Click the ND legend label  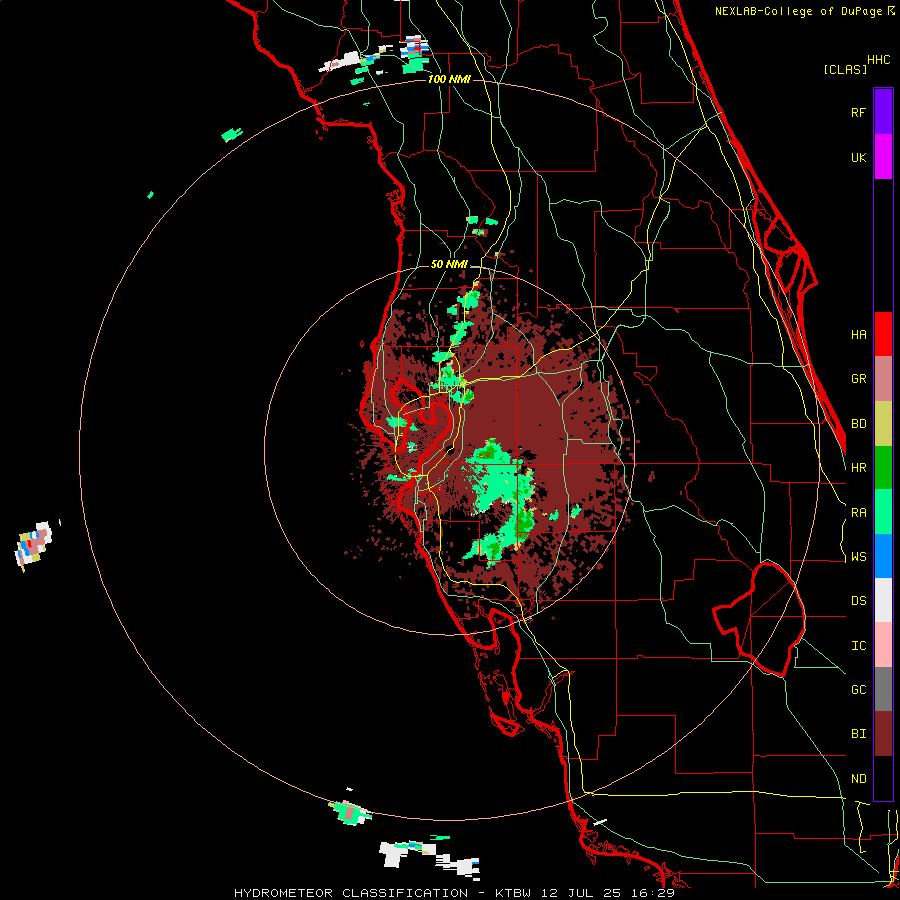tap(858, 779)
